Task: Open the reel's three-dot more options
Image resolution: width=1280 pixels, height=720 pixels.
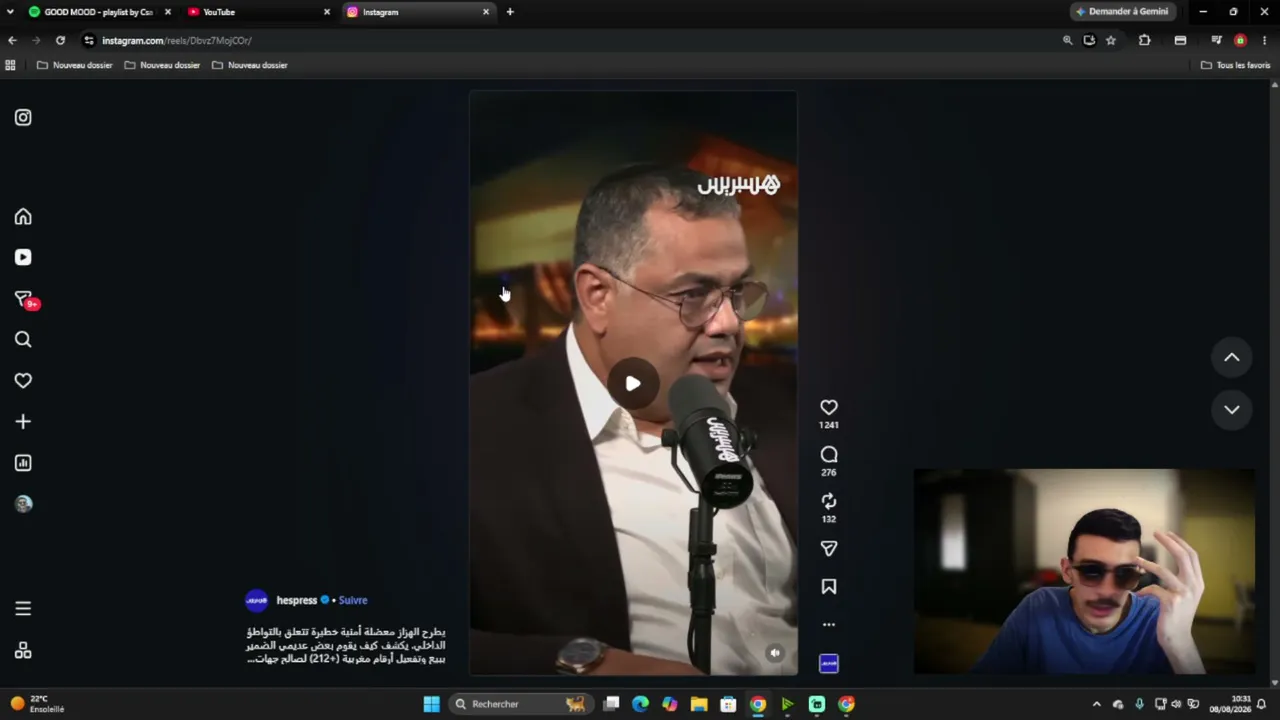Action: [829, 625]
